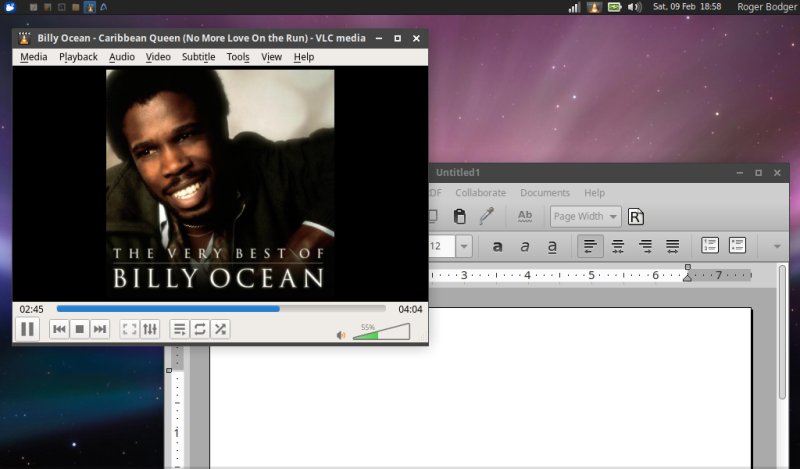Skip to the next track in VLC

100,329
